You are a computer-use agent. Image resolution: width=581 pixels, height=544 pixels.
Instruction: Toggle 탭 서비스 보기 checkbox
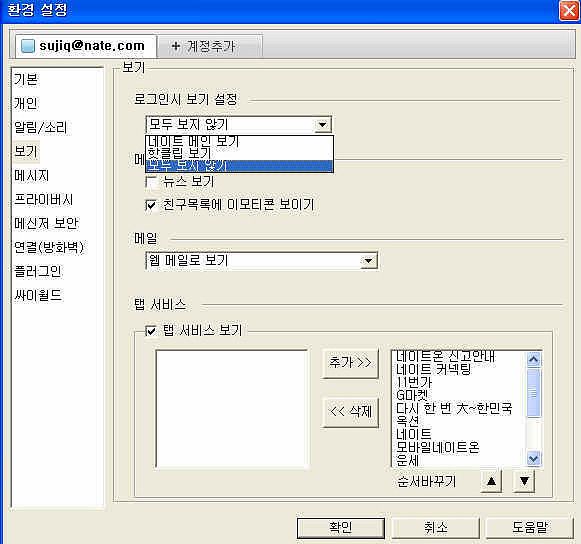tap(151, 330)
